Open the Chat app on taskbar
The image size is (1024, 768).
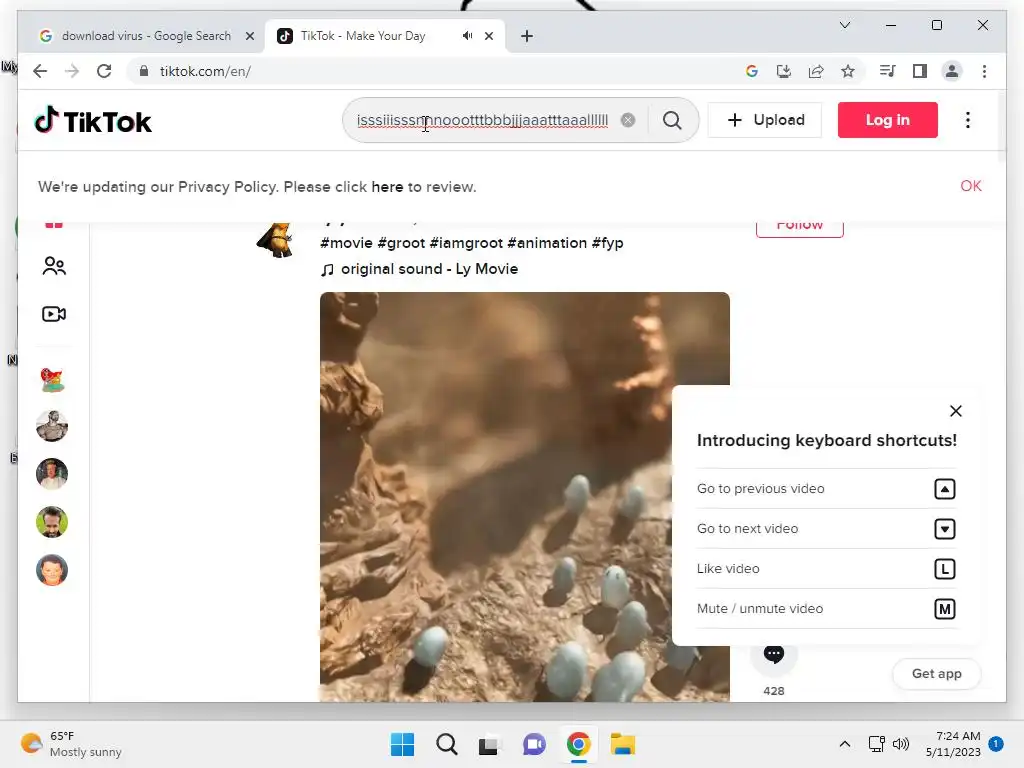(x=534, y=744)
